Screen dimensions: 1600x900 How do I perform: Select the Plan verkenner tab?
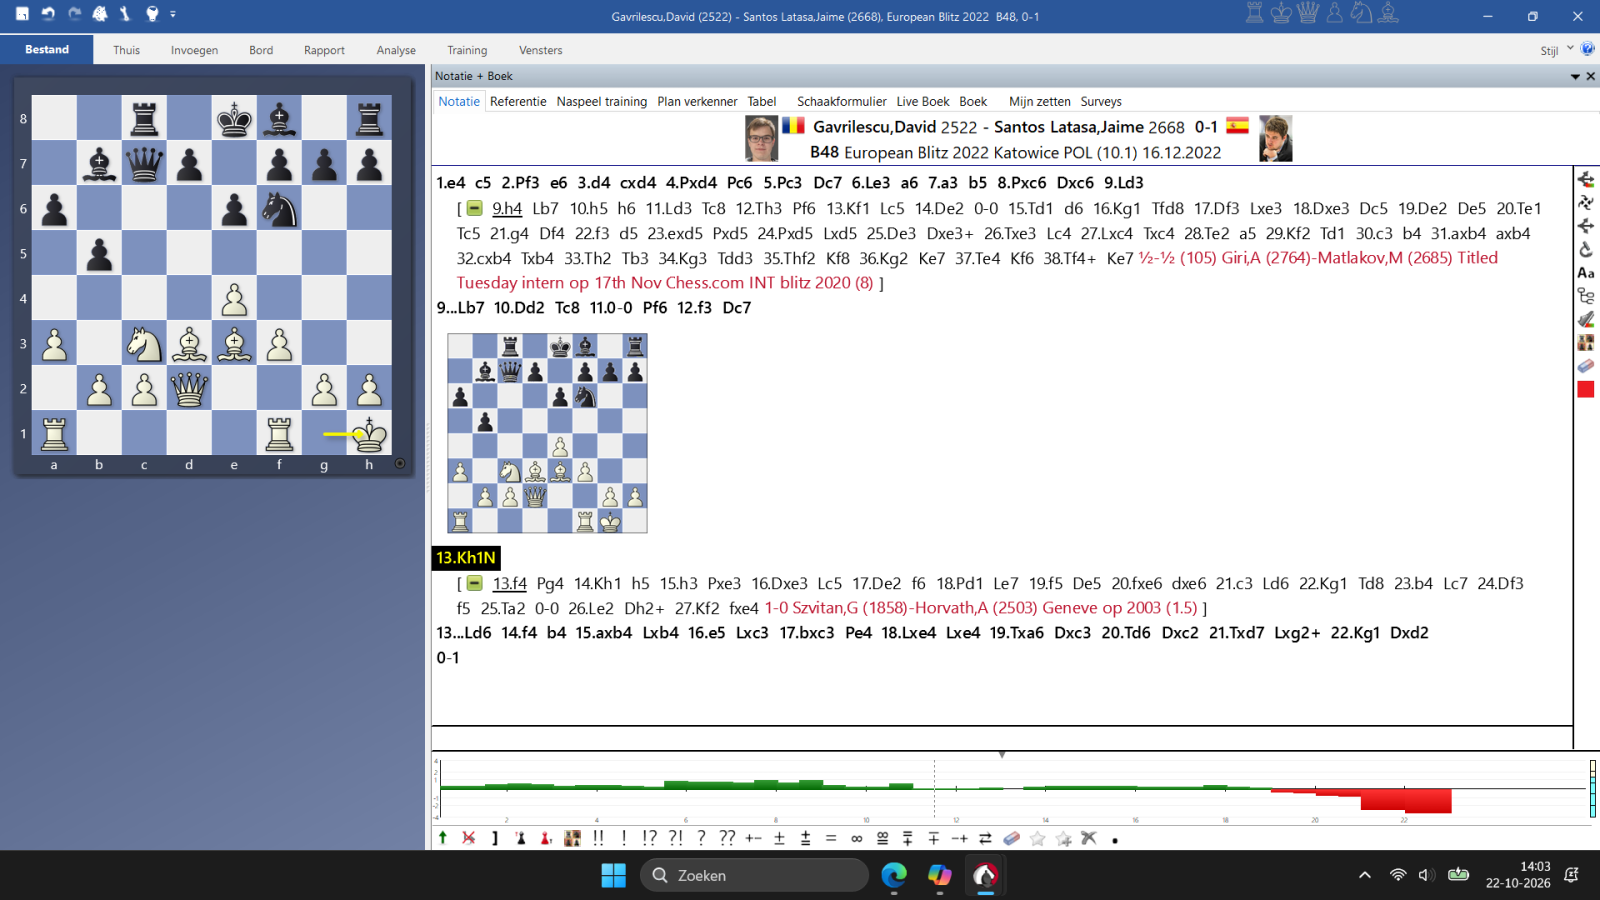point(697,101)
